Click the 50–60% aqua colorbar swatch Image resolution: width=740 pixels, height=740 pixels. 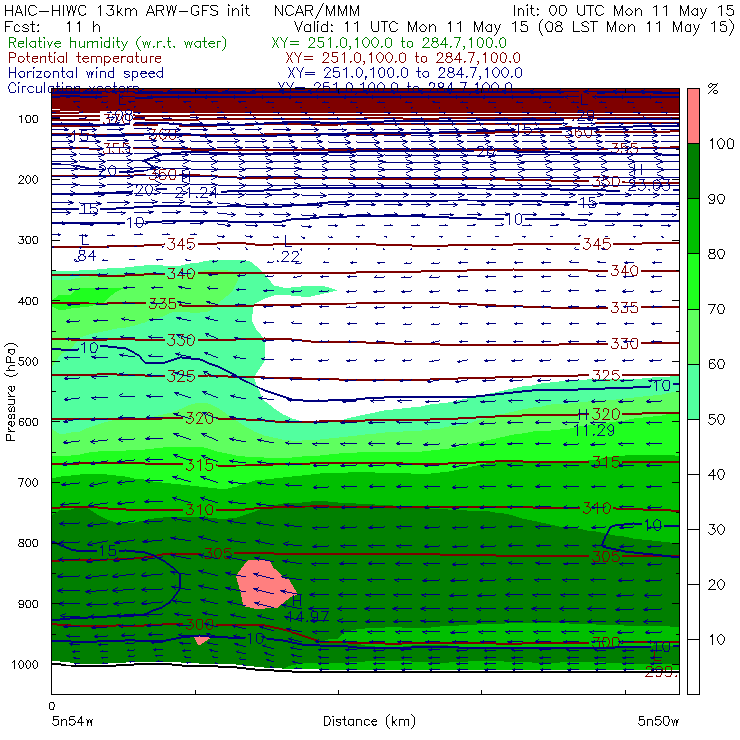point(693,391)
